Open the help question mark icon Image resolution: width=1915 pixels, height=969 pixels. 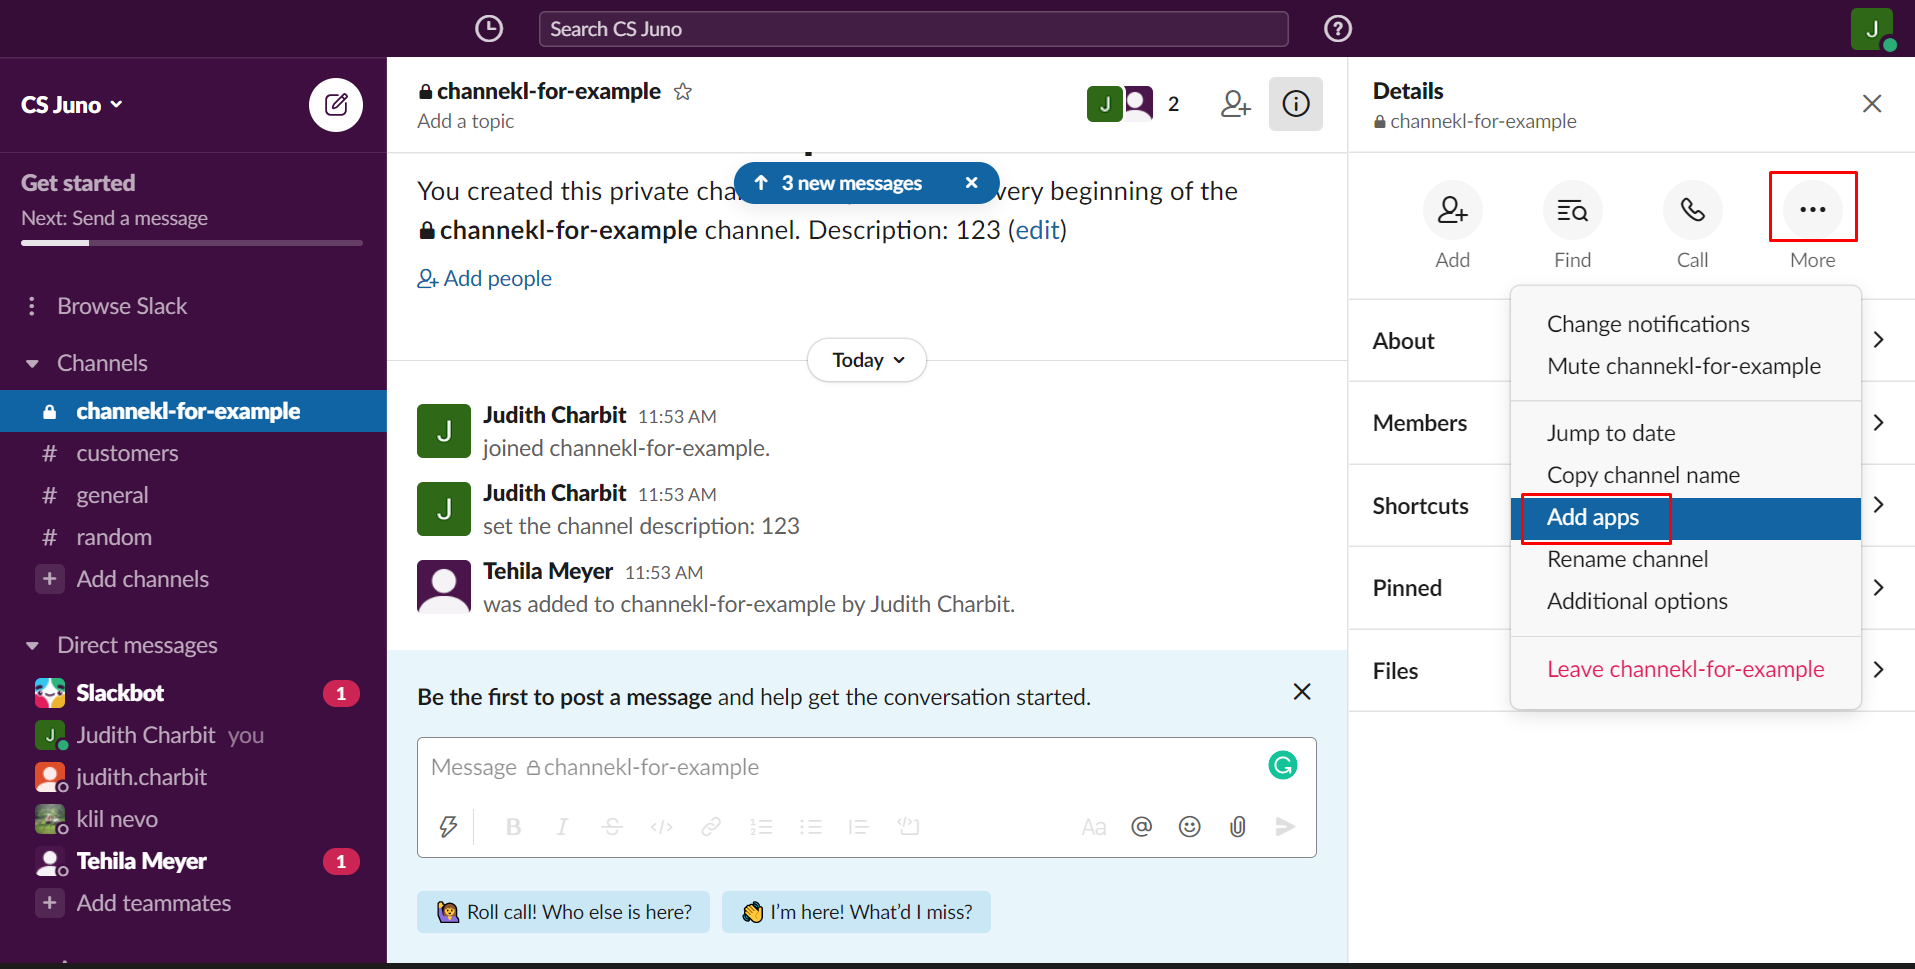(x=1337, y=29)
